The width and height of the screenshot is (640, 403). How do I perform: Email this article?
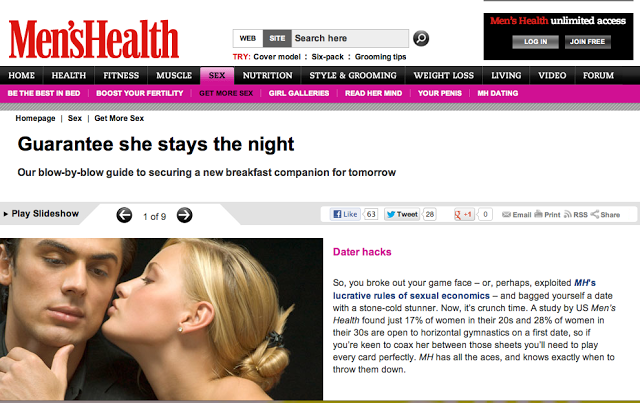pos(517,214)
